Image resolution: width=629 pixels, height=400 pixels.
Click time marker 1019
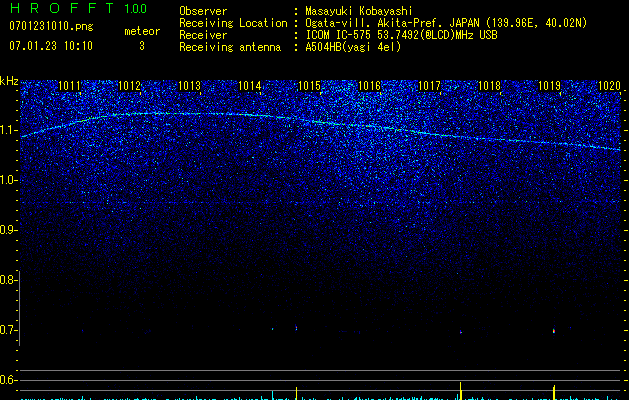pos(549,86)
